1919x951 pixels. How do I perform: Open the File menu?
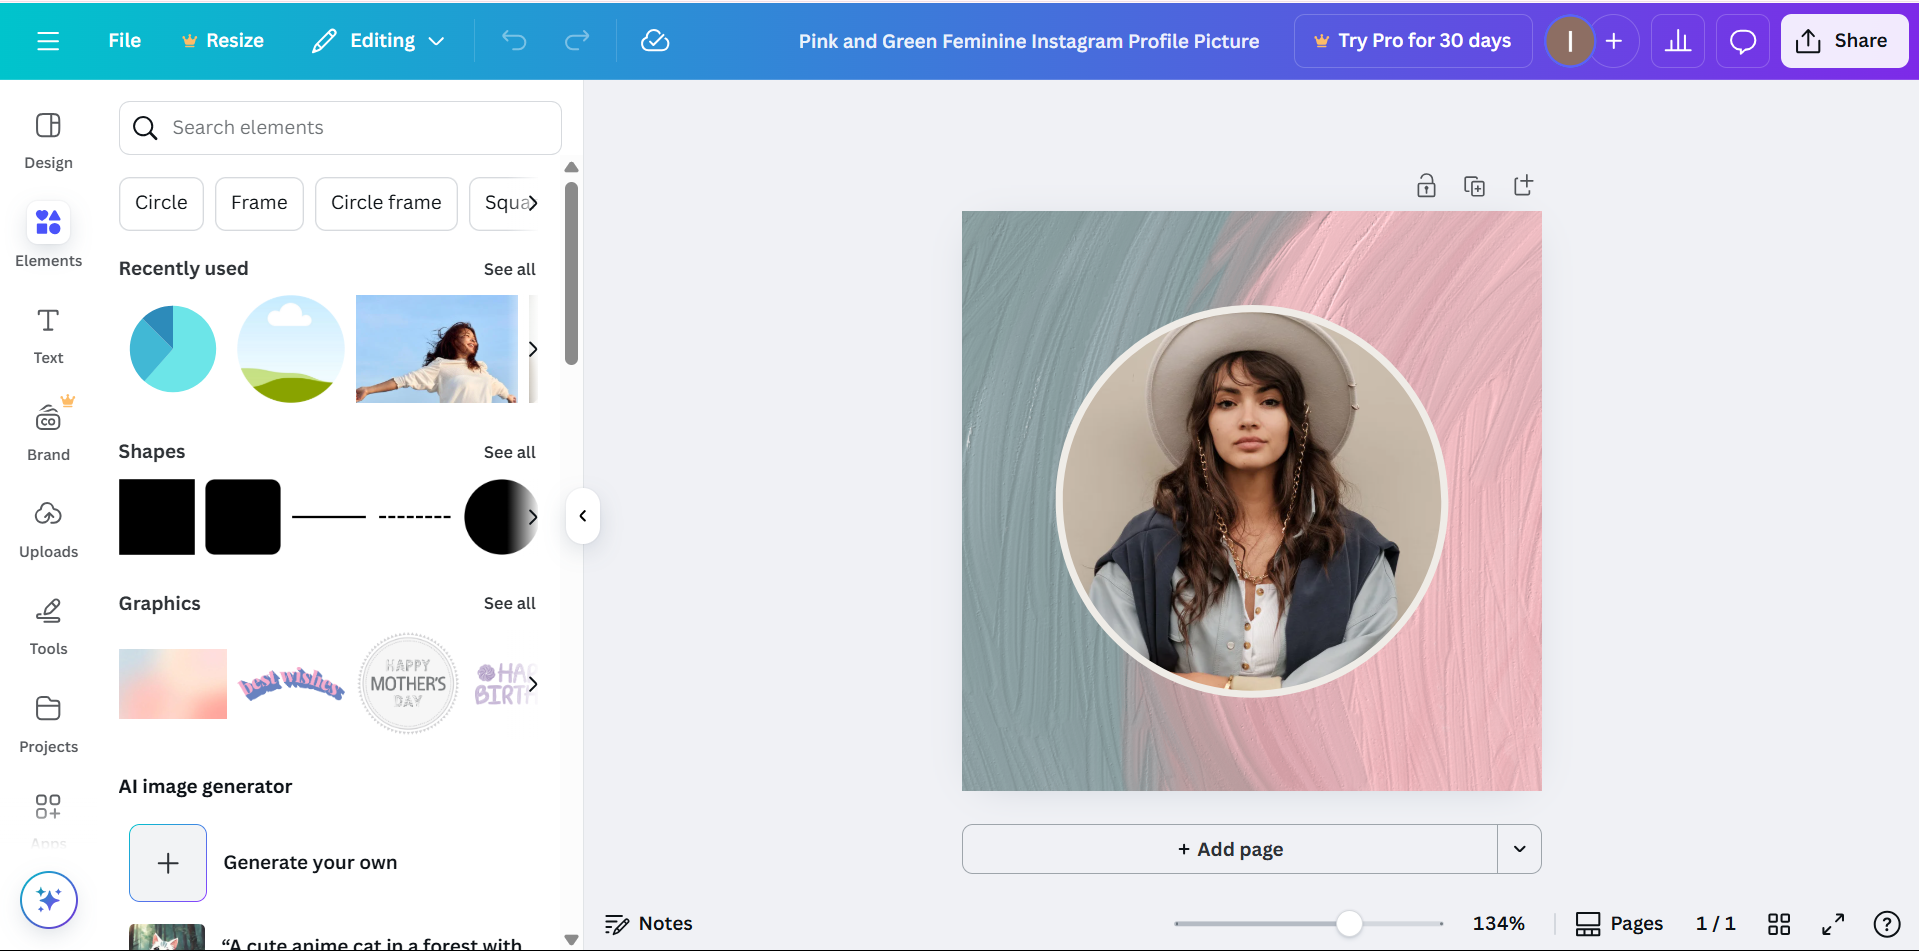[x=124, y=40]
